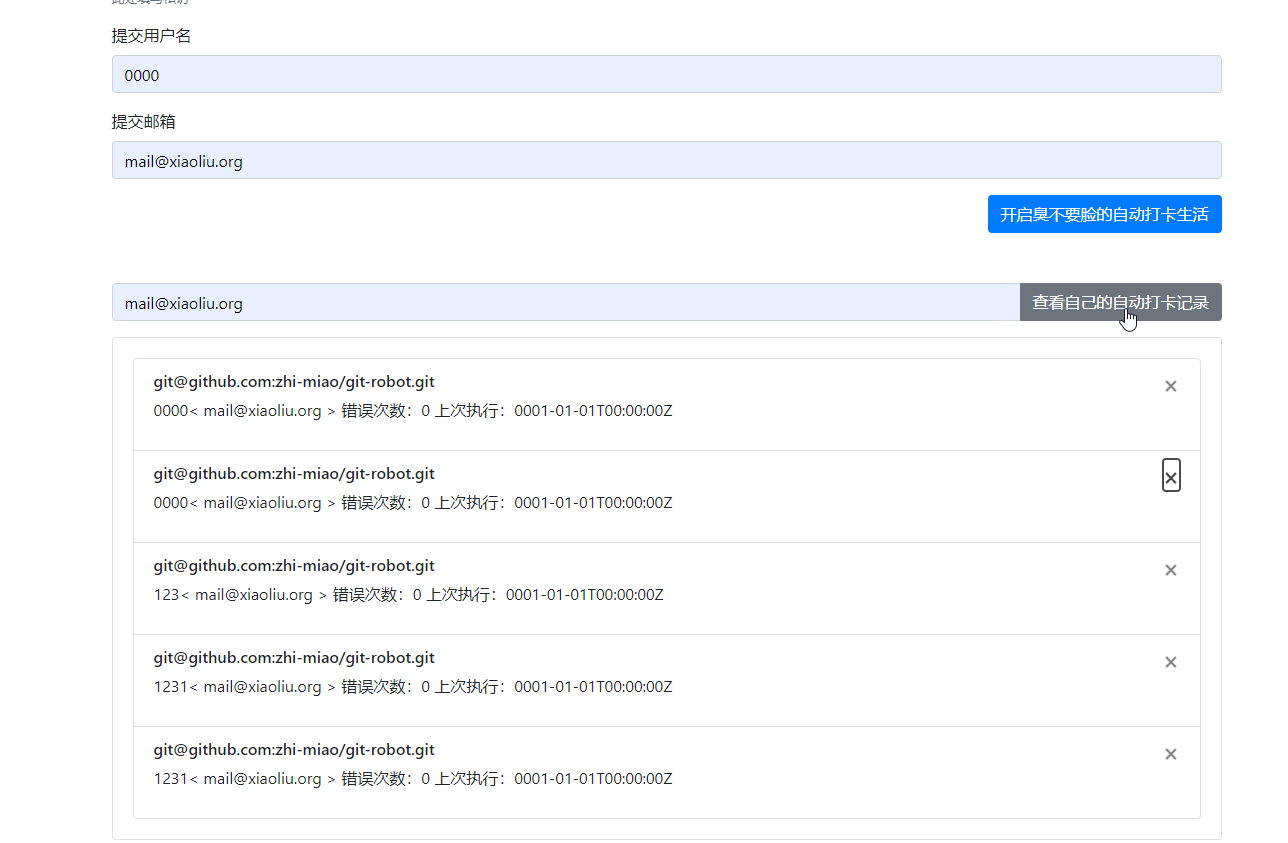
Task: Click the git-robot.git URL in the 123 record
Action: 294,566
